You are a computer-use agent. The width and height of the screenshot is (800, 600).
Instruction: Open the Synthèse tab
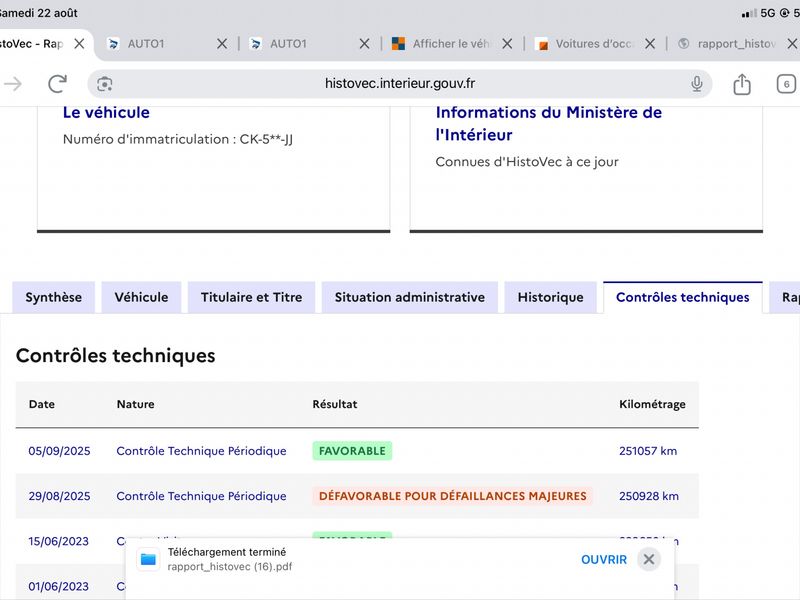click(x=54, y=297)
